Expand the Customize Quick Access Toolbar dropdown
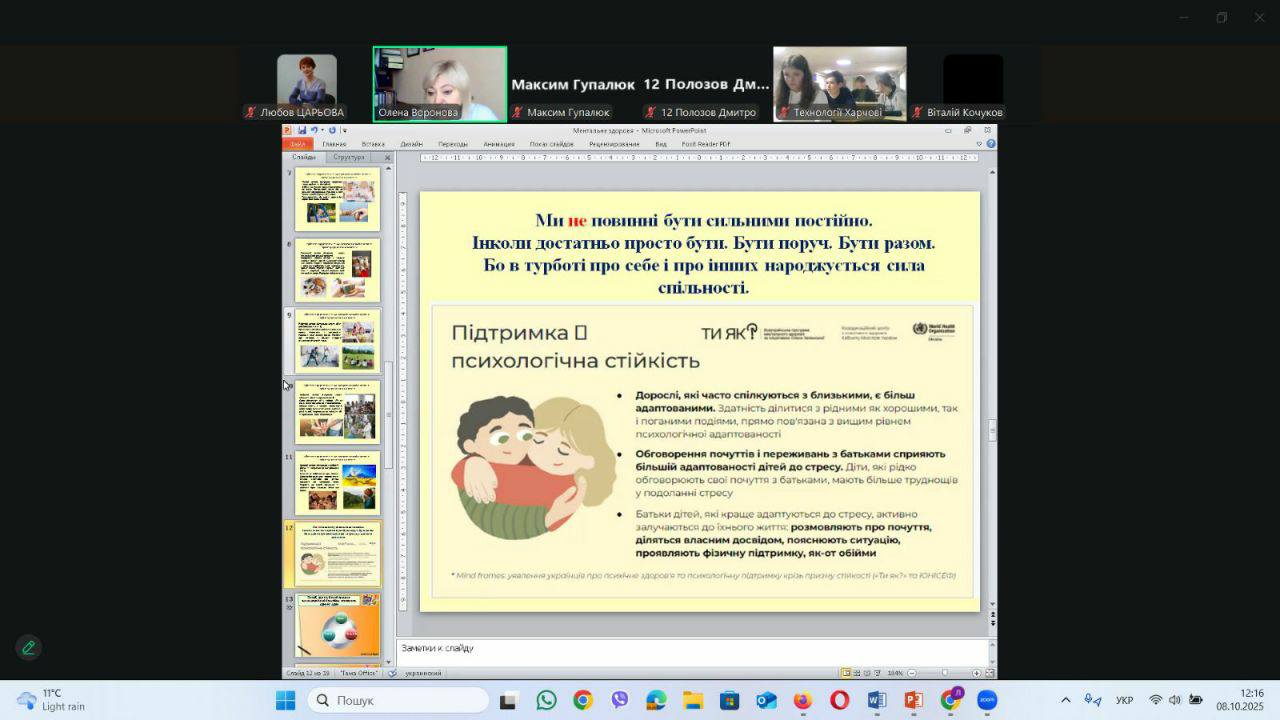Image resolution: width=1280 pixels, height=720 pixels. click(344, 130)
